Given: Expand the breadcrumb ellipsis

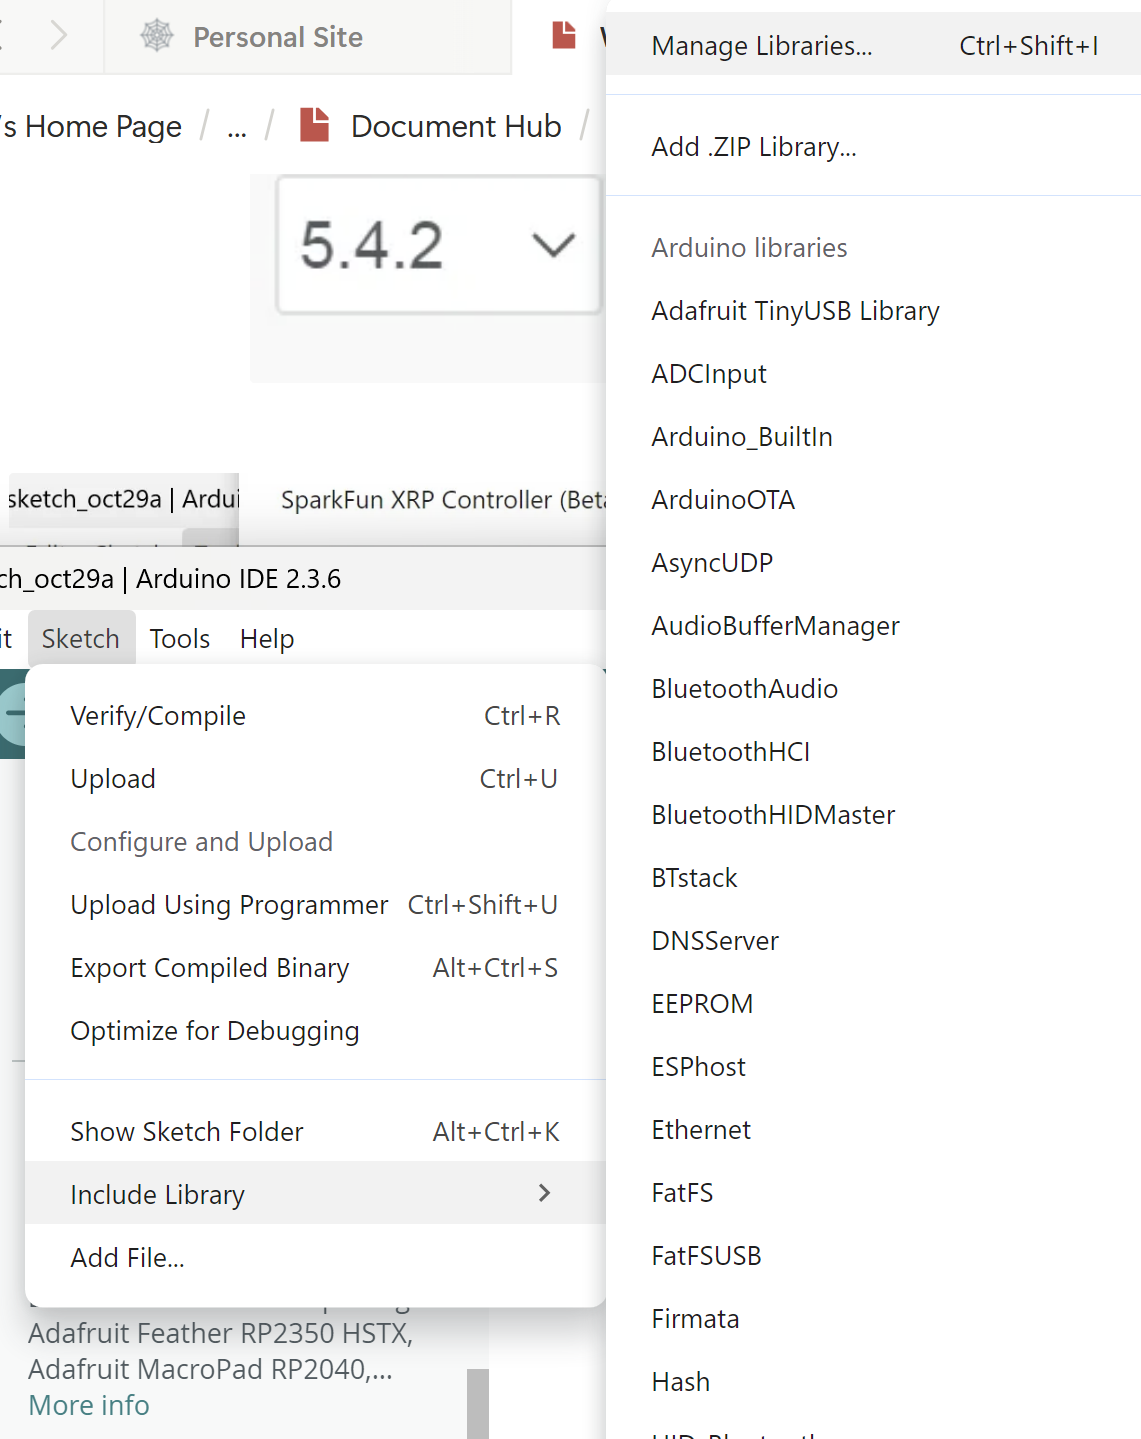Looking at the screenshot, I should point(237,128).
